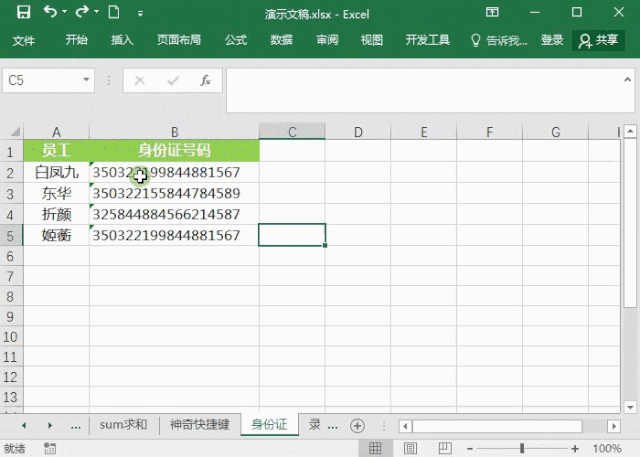Expand the Name Box dropdown arrow
The width and height of the screenshot is (640, 457).
coord(86,80)
